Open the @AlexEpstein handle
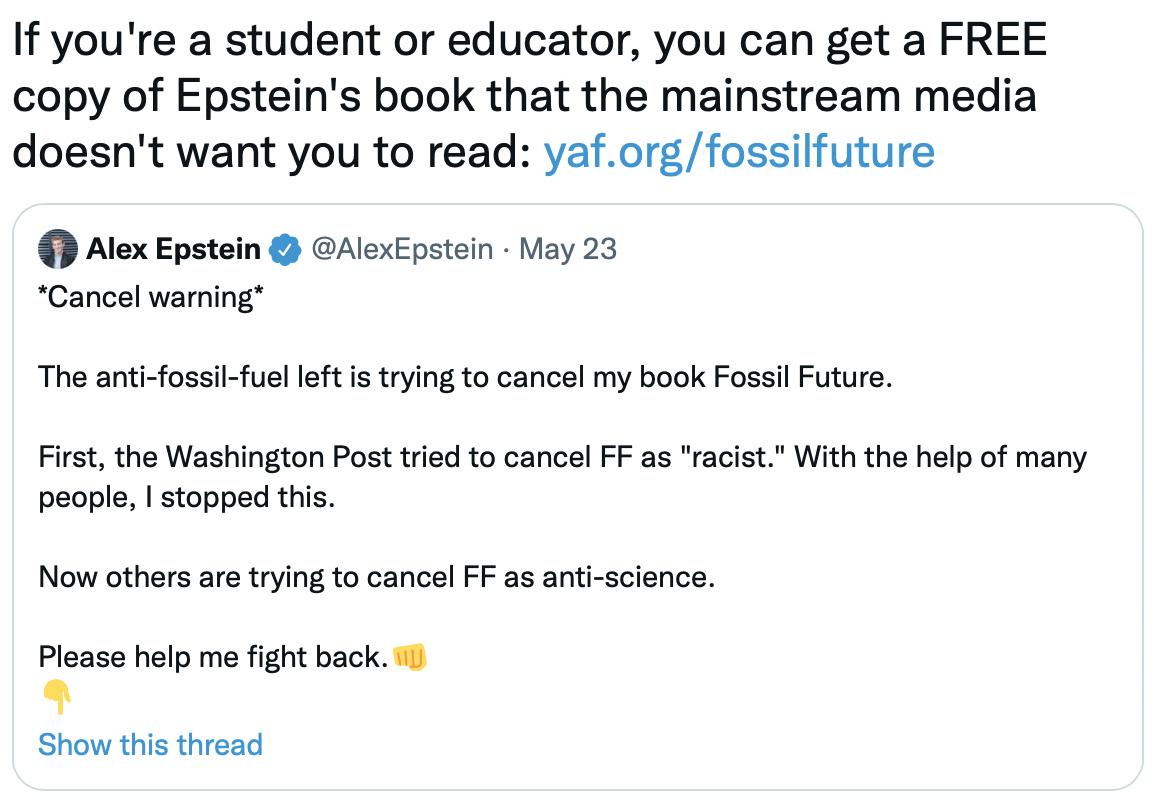This screenshot has height=801, width=1158. pyautogui.click(x=402, y=249)
